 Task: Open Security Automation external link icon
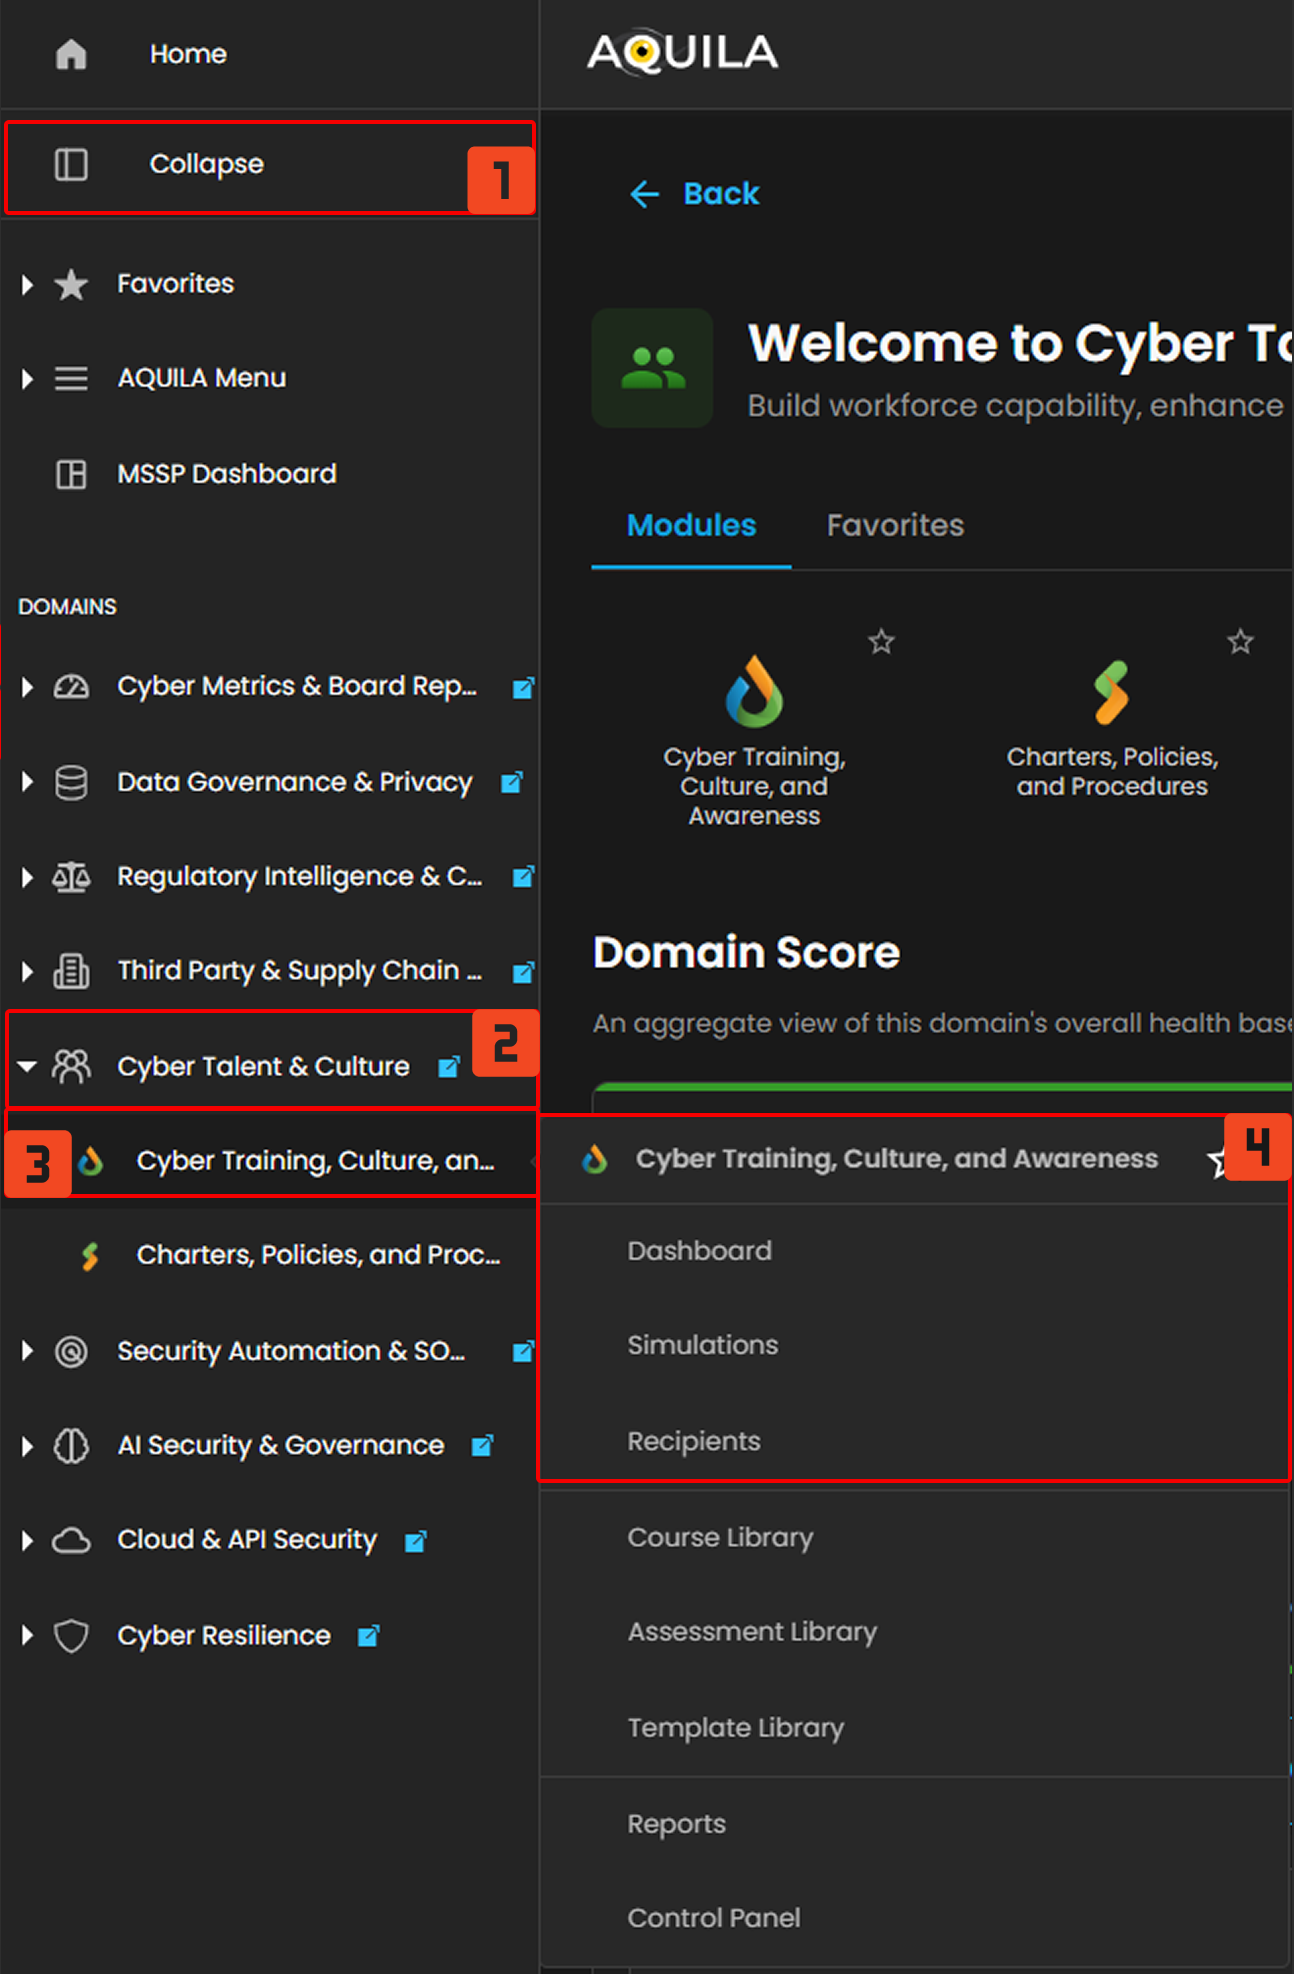(523, 1352)
